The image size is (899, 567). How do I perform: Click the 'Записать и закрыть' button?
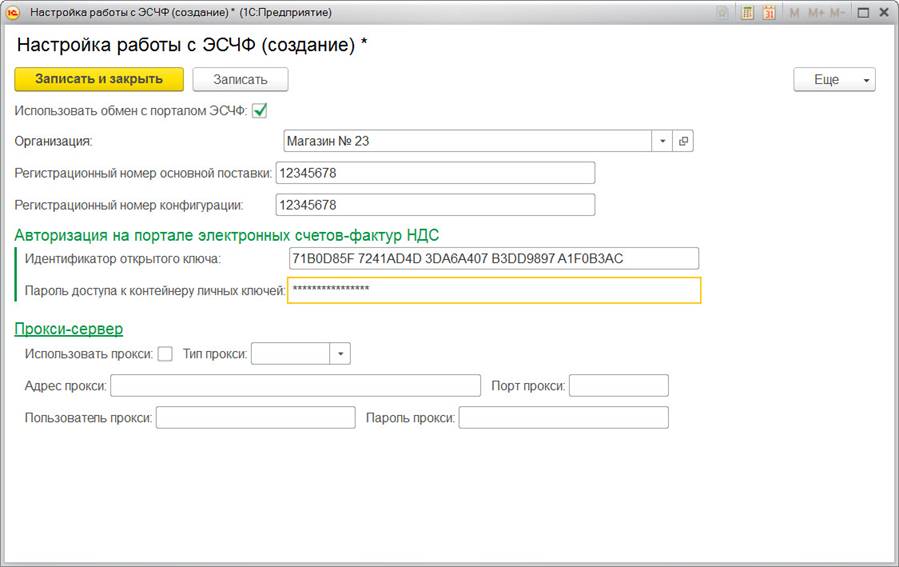pos(99,79)
